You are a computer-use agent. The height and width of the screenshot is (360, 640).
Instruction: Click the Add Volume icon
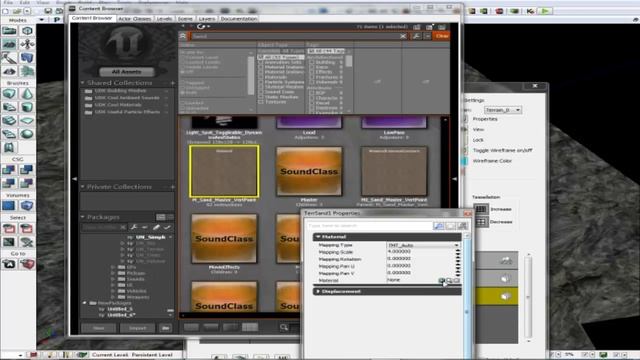(27, 206)
